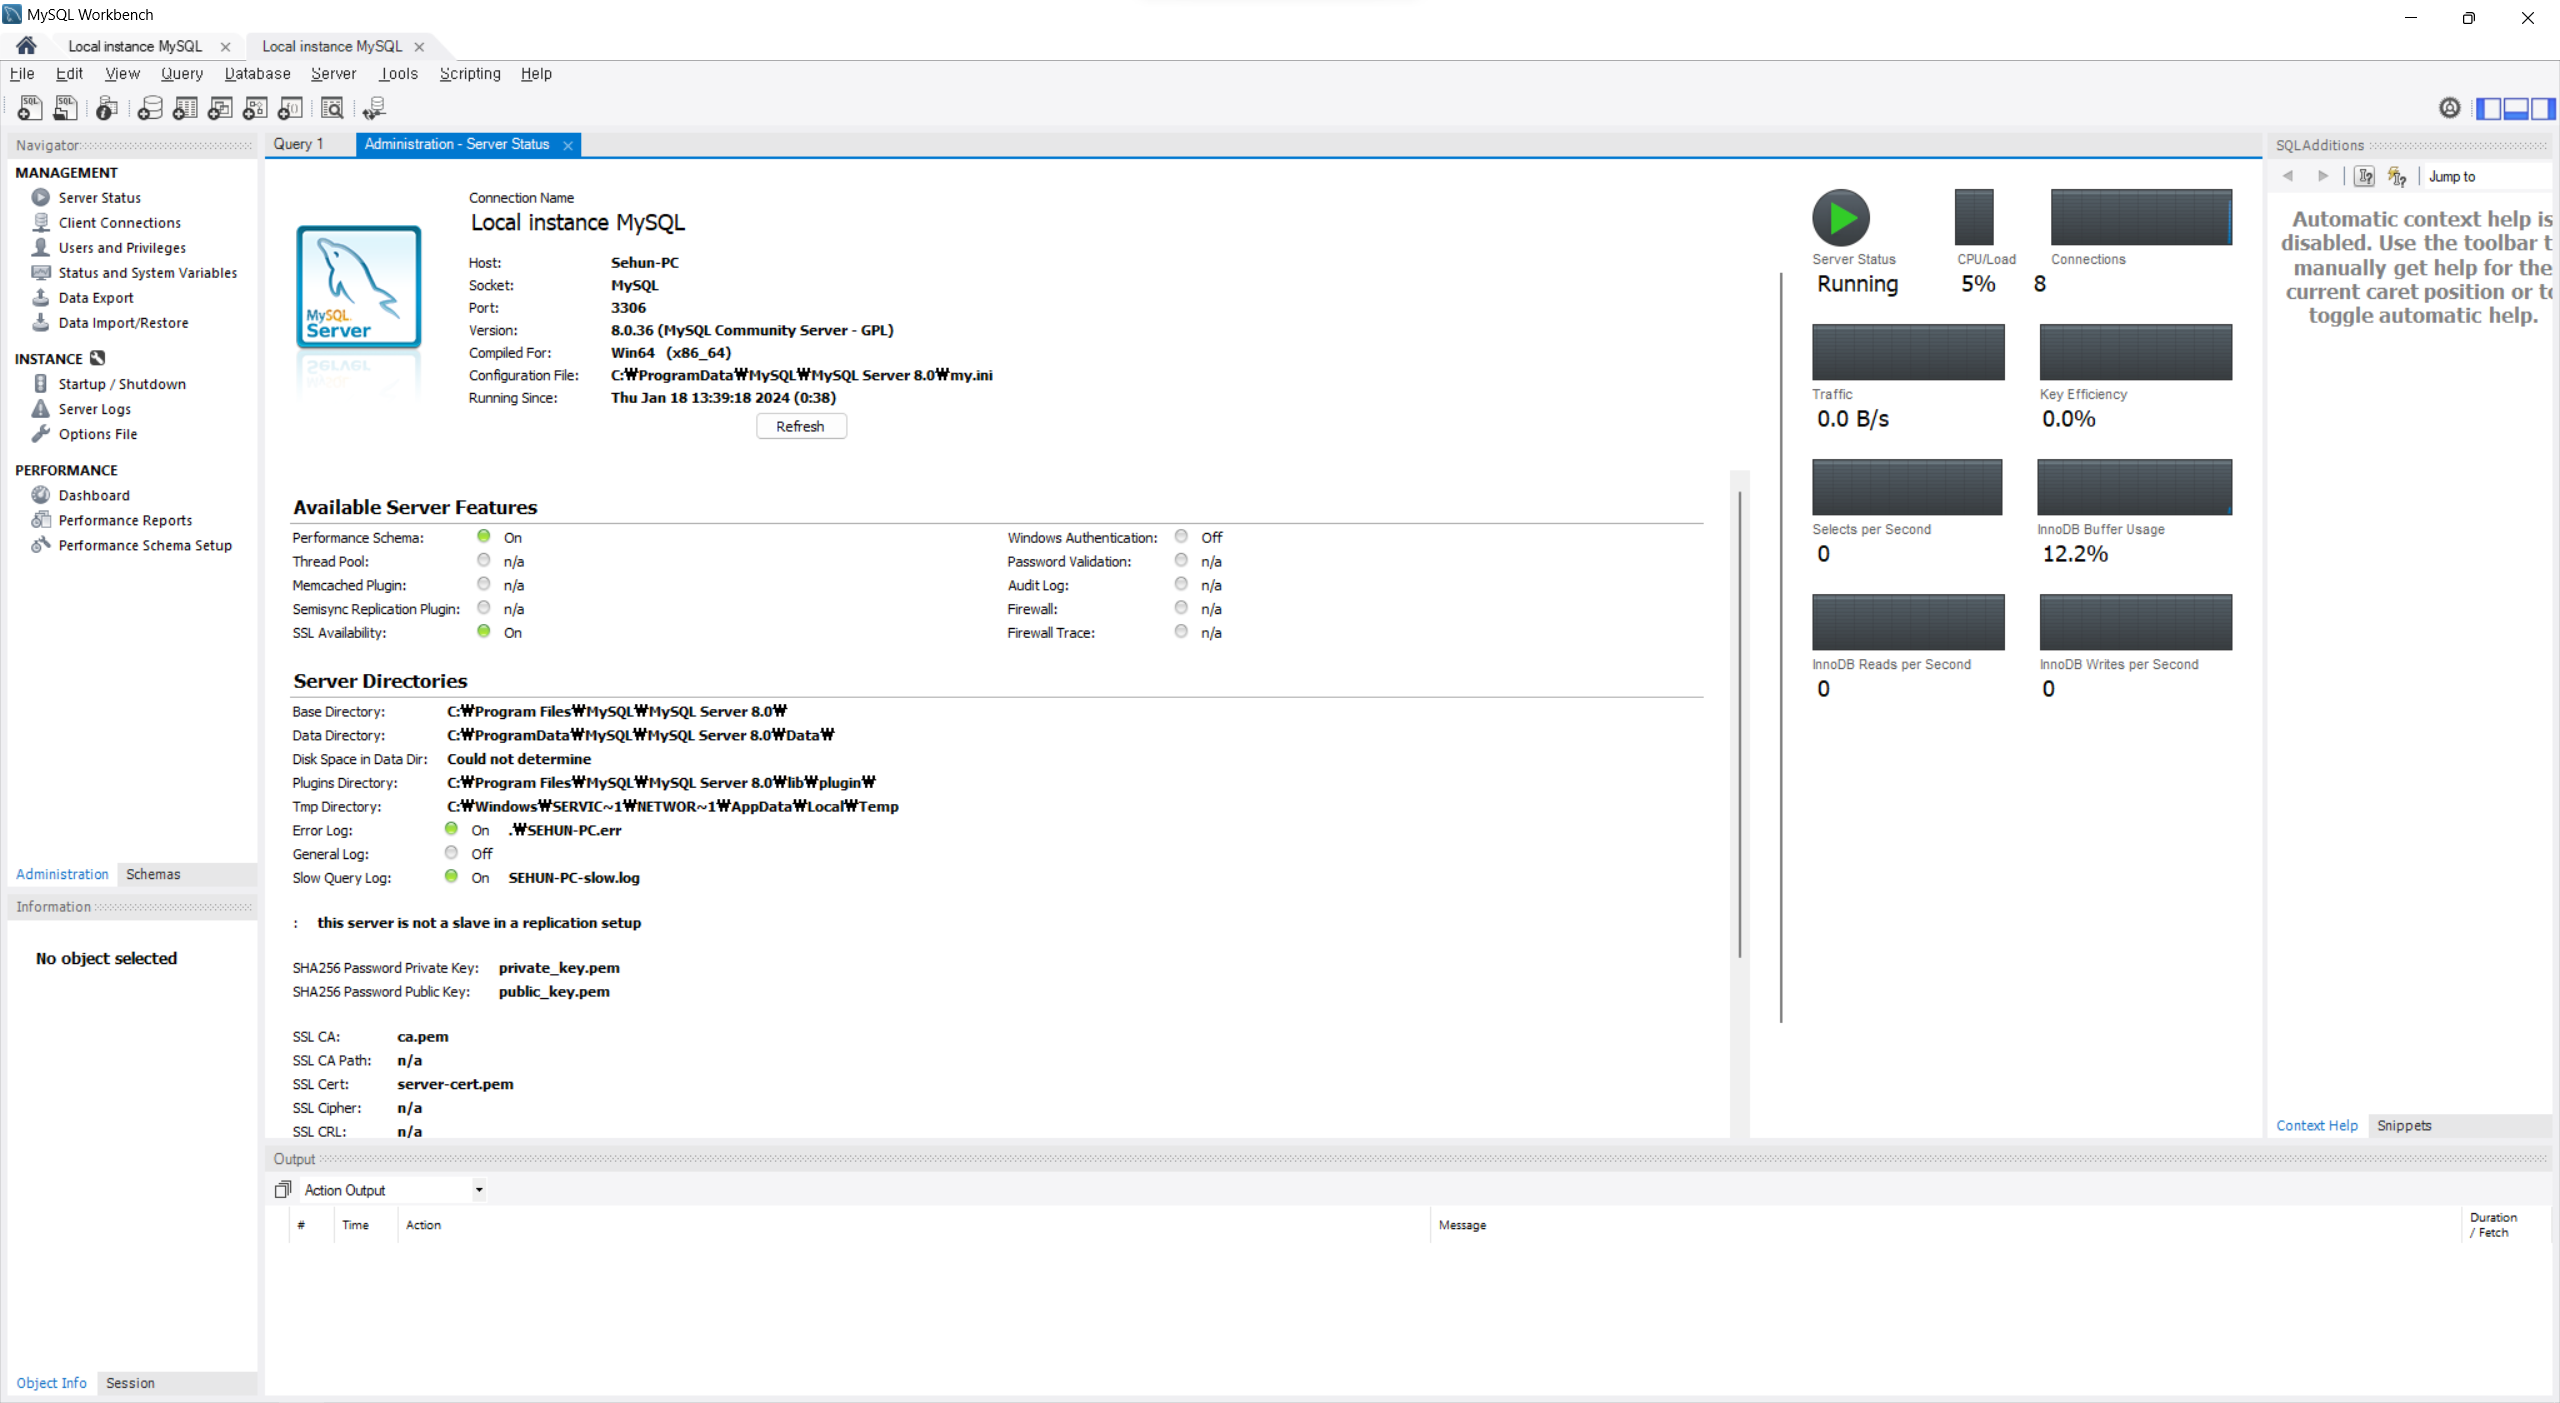
Task: Click the Server Logs icon
Action: coord(40,408)
